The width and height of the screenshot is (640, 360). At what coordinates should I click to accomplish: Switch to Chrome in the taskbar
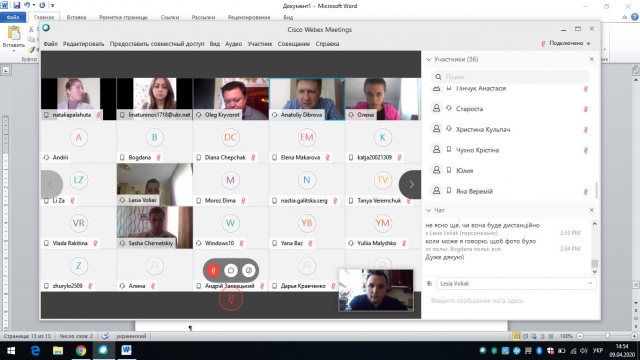coord(81,351)
